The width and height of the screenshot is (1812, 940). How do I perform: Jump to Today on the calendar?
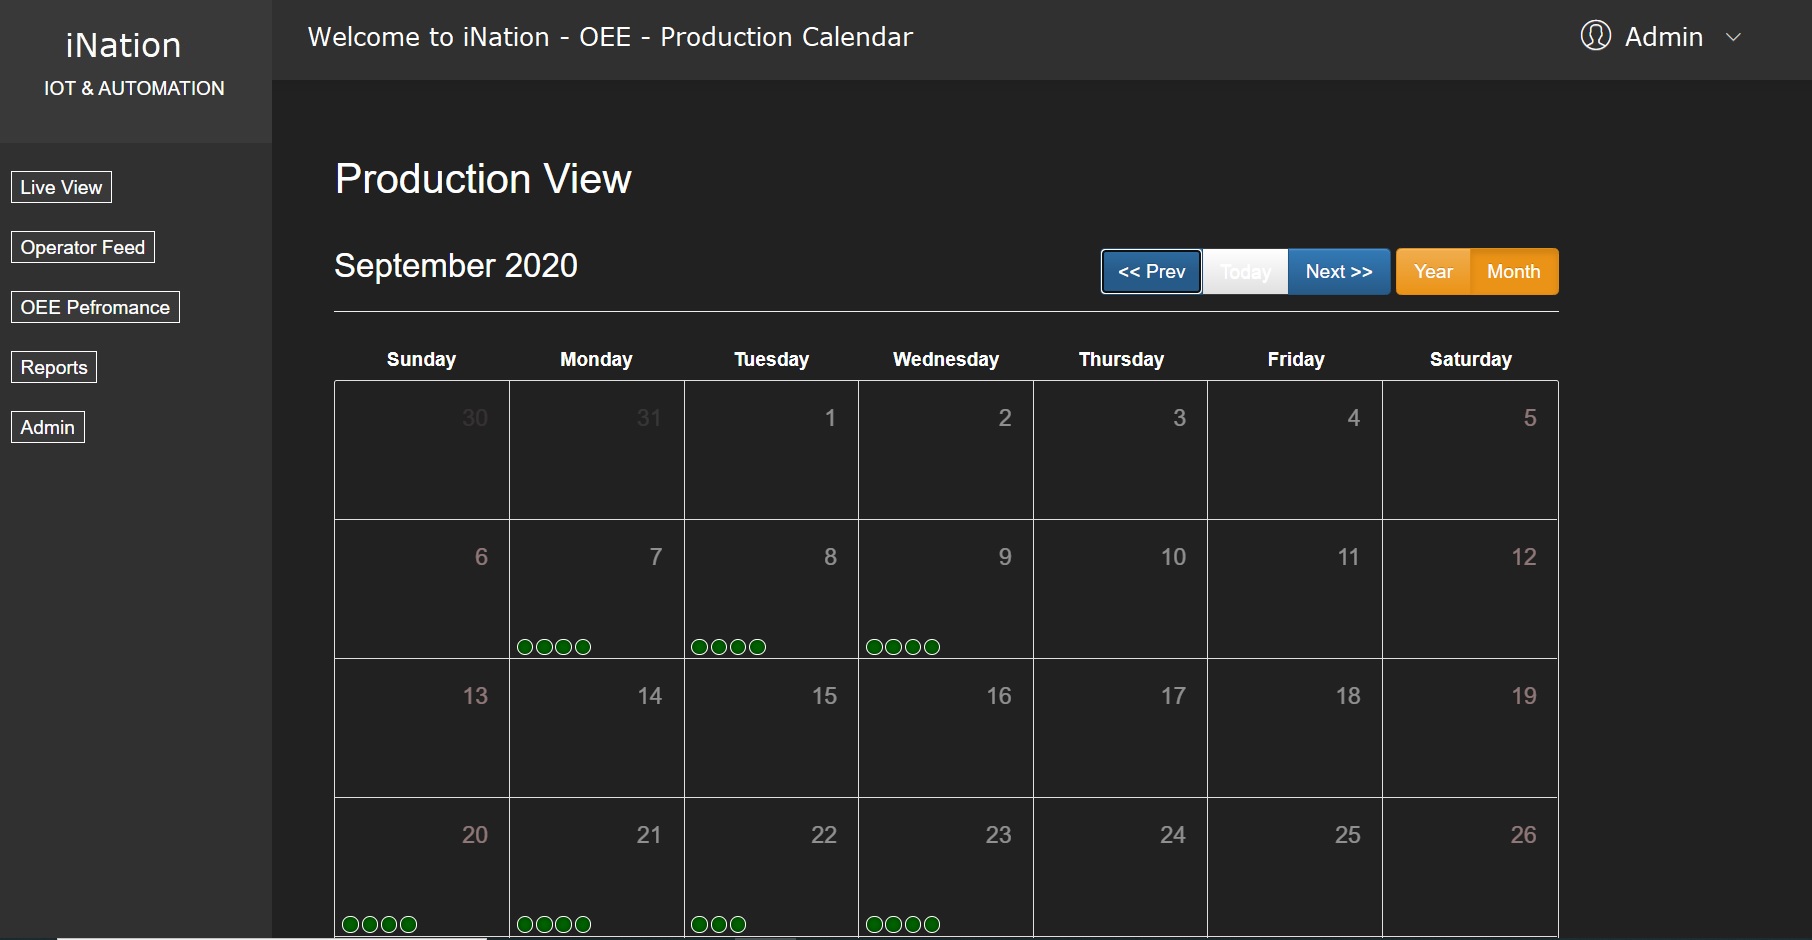(x=1245, y=272)
